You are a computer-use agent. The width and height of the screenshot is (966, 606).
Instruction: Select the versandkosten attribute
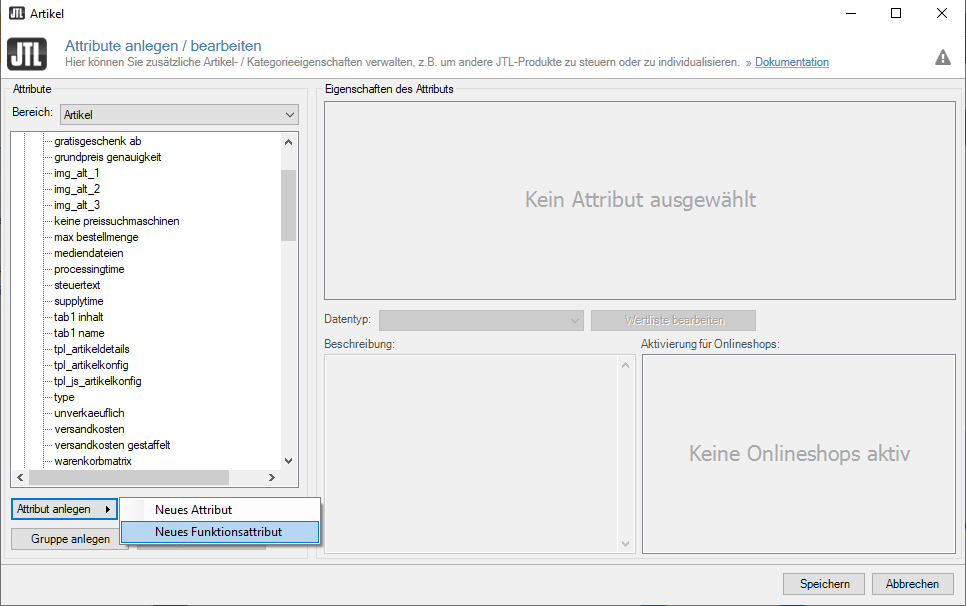click(89, 429)
